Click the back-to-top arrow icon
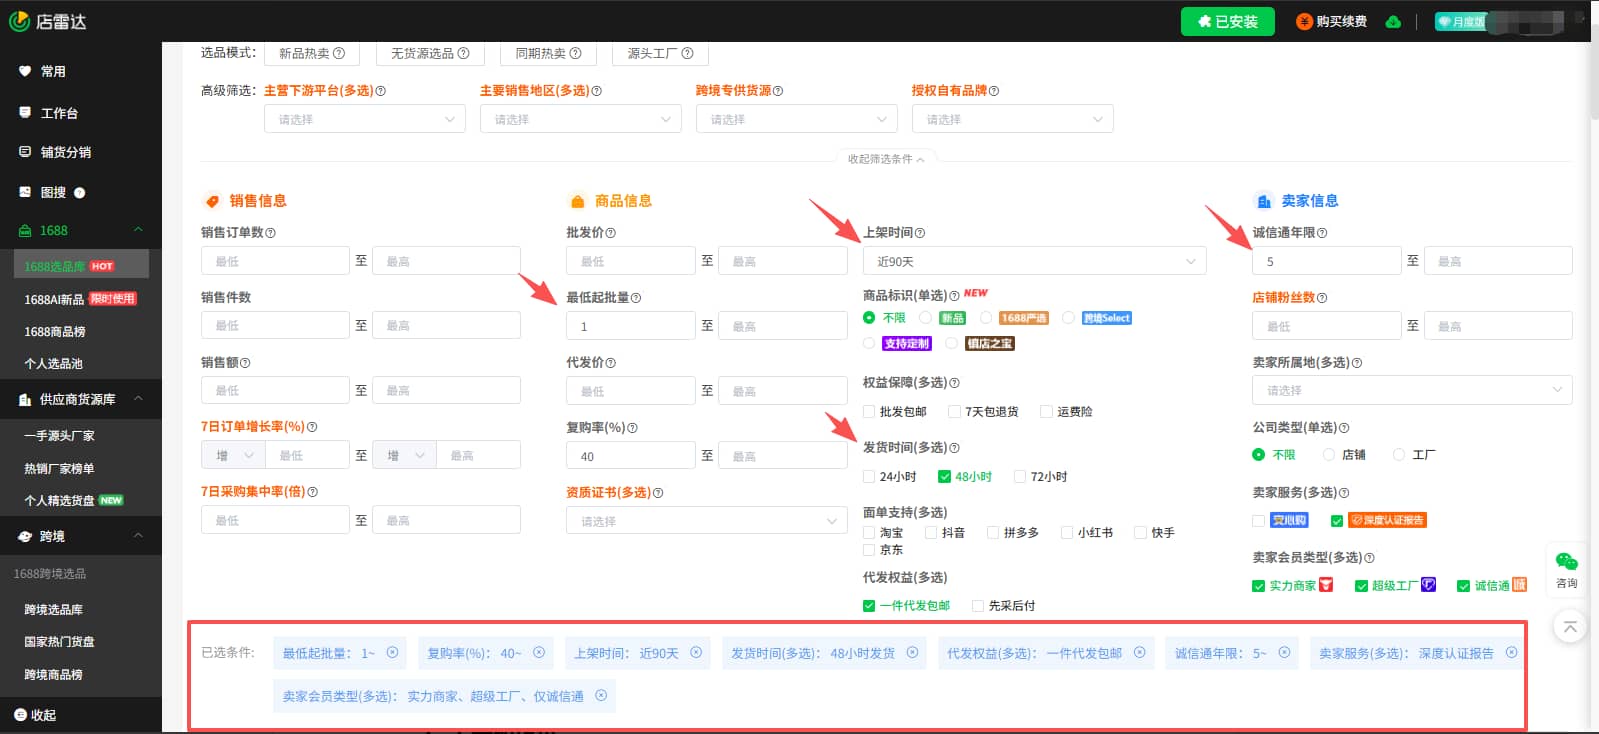1599x734 pixels. [1570, 627]
